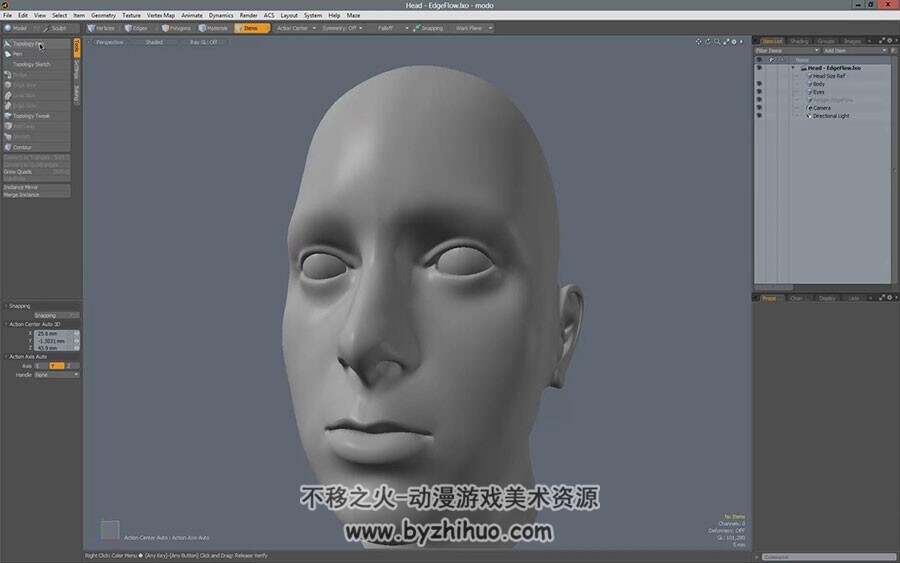Toggle Snapping in the top toolbar
Viewport: 900px width, 563px height.
click(x=429, y=28)
